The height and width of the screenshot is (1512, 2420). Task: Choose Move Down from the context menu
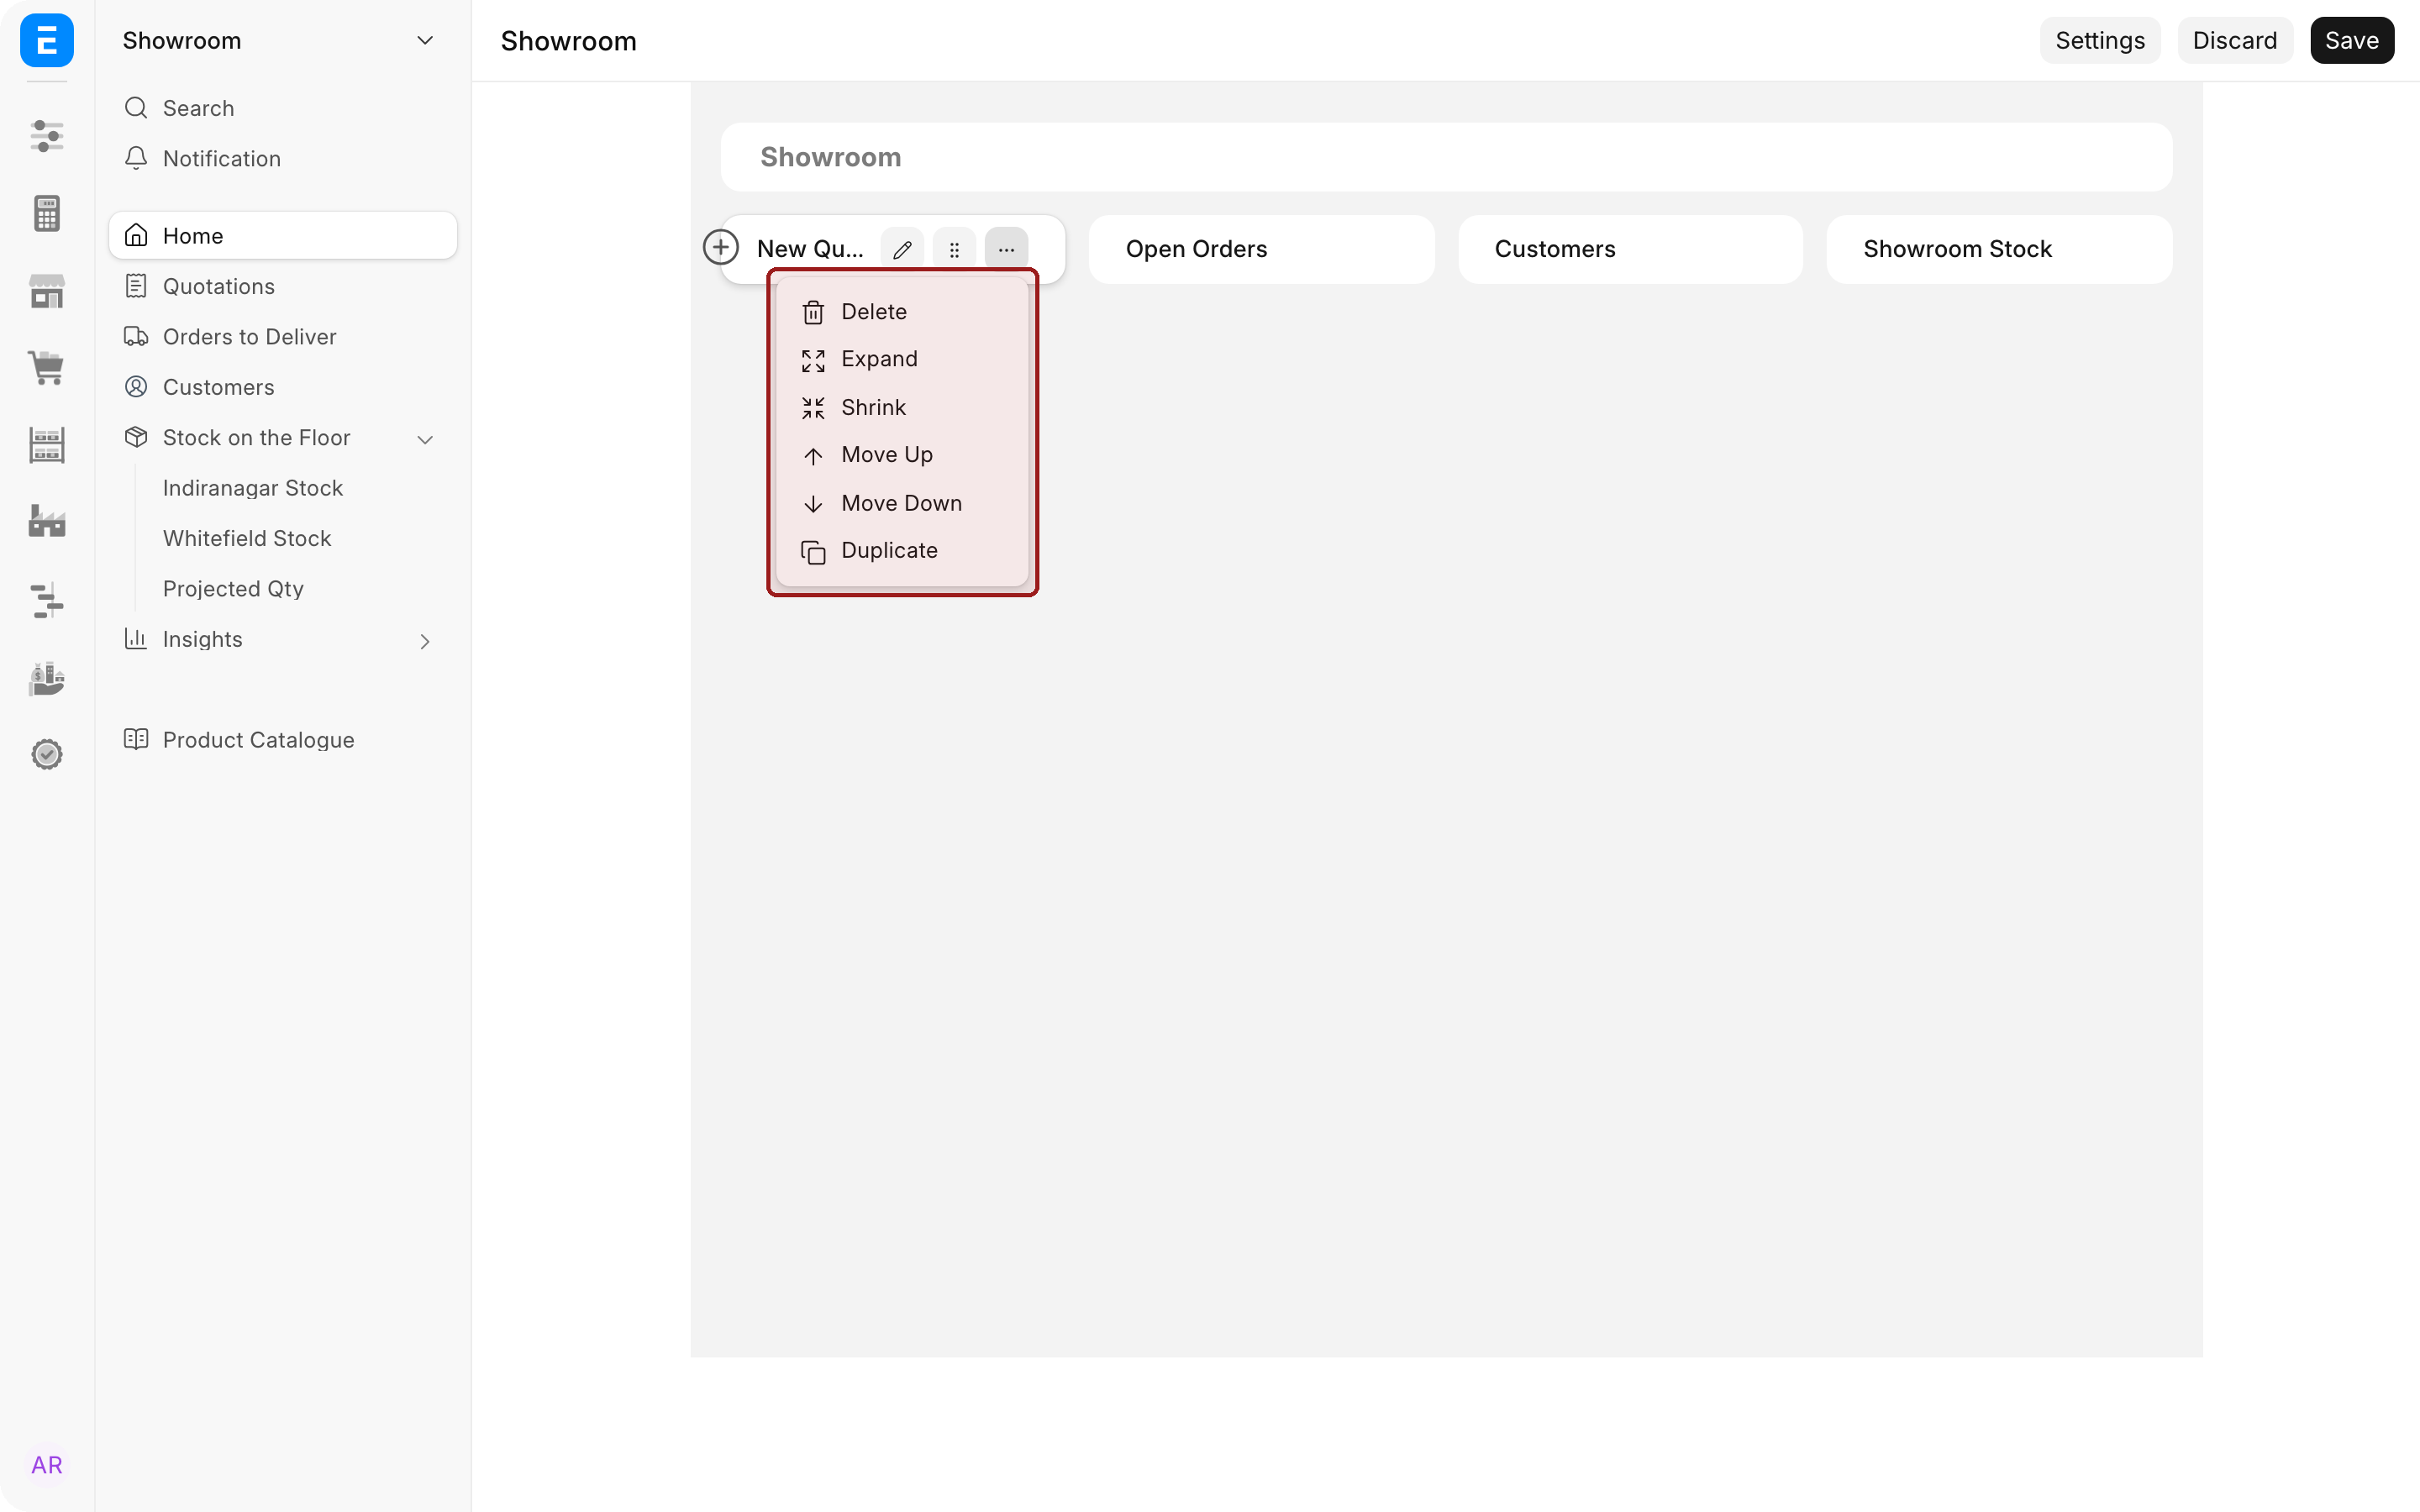tap(902, 503)
